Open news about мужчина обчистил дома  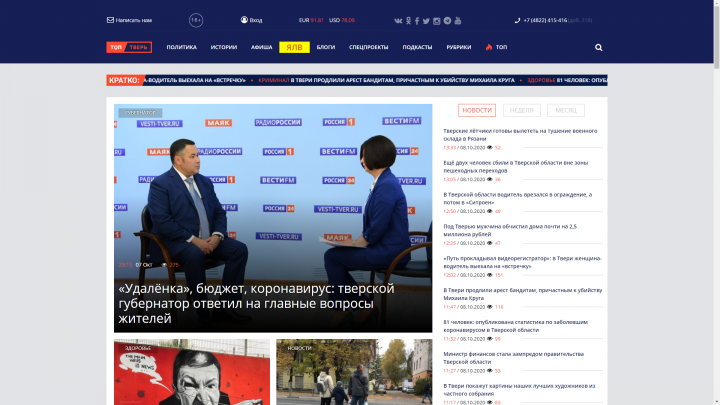tap(510, 230)
